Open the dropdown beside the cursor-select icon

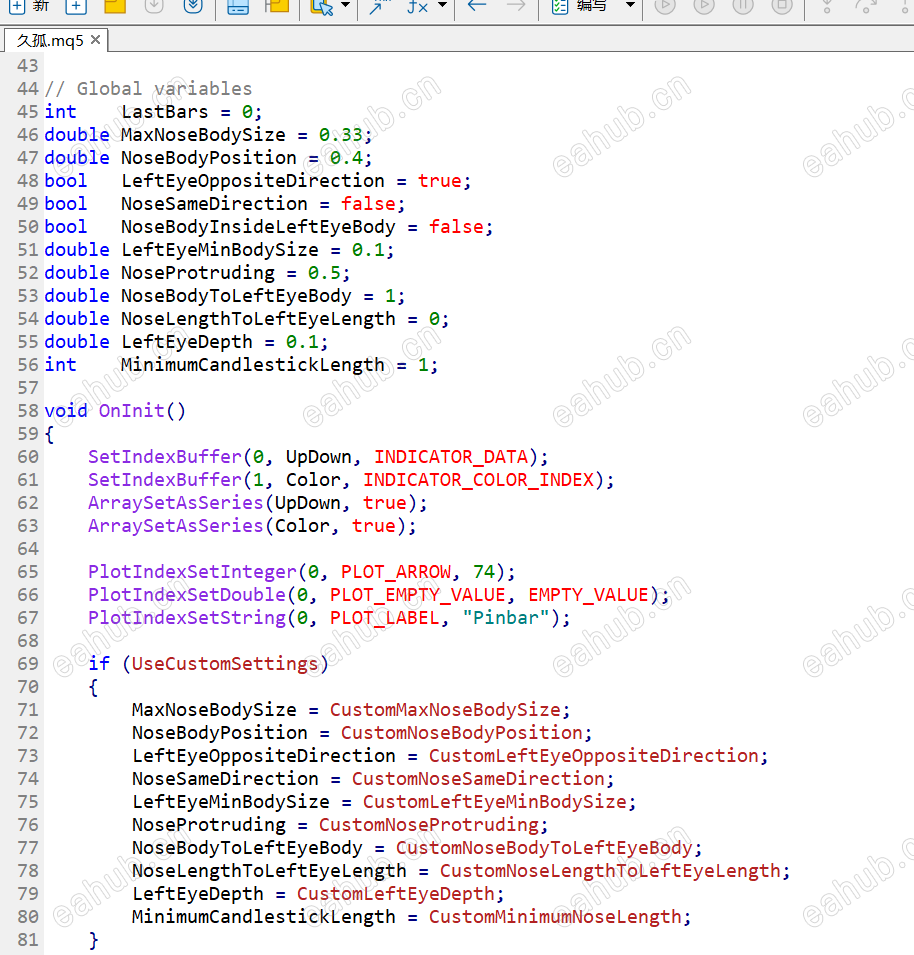345,5
